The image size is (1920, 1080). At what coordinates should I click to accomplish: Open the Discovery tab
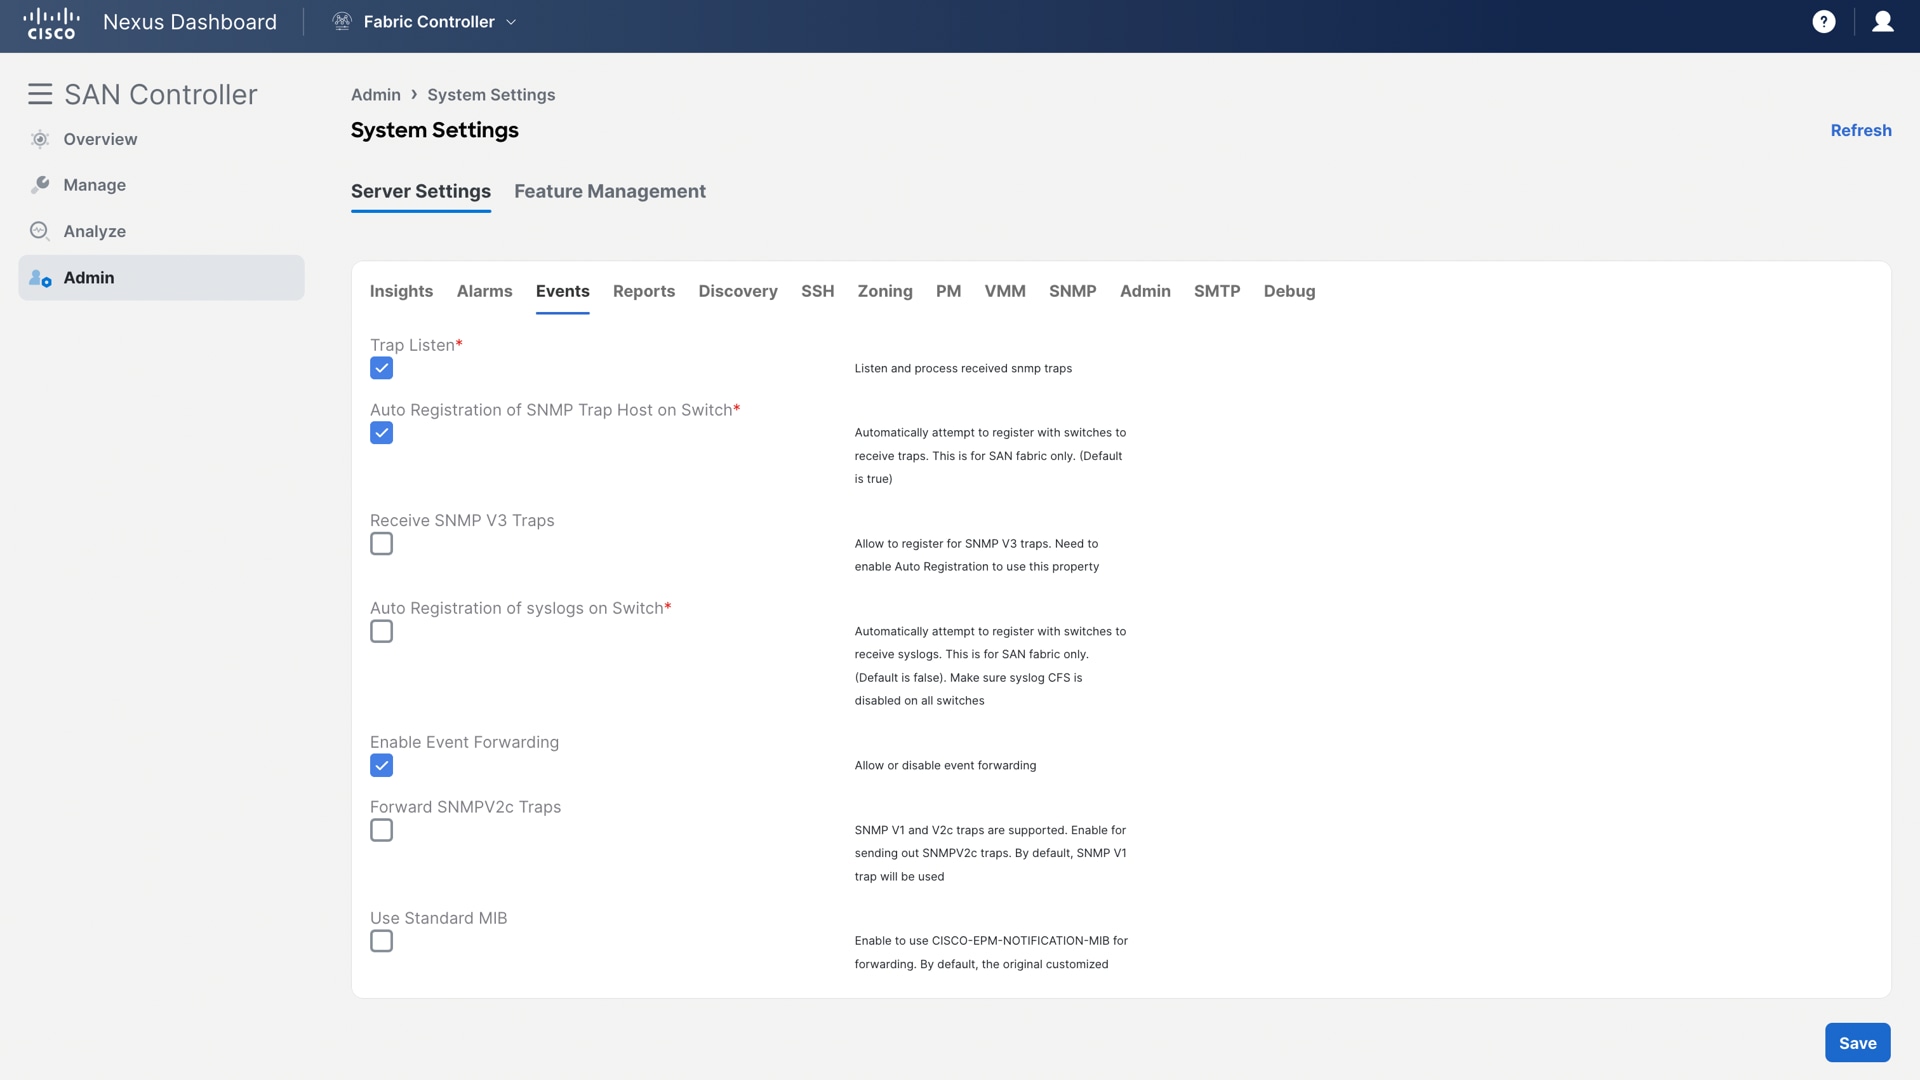(738, 291)
